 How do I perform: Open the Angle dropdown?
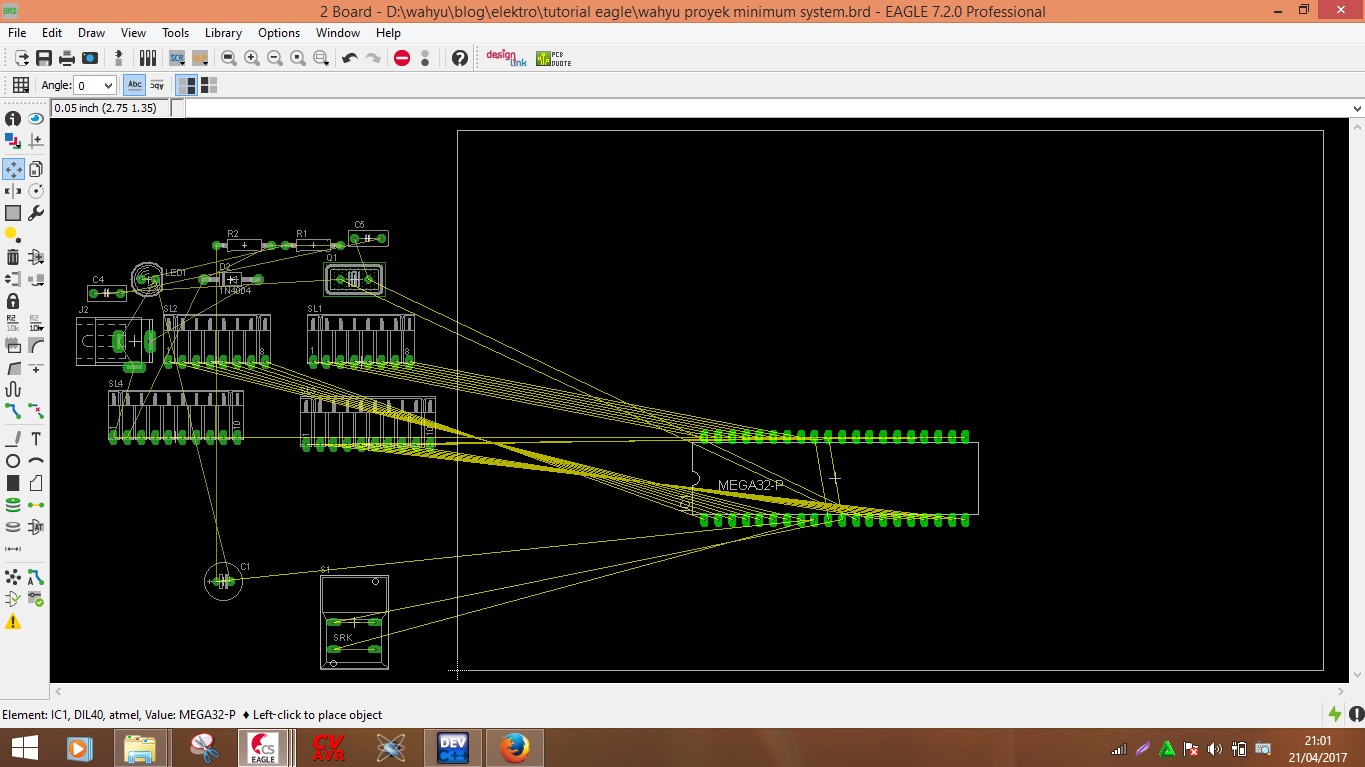(x=108, y=85)
